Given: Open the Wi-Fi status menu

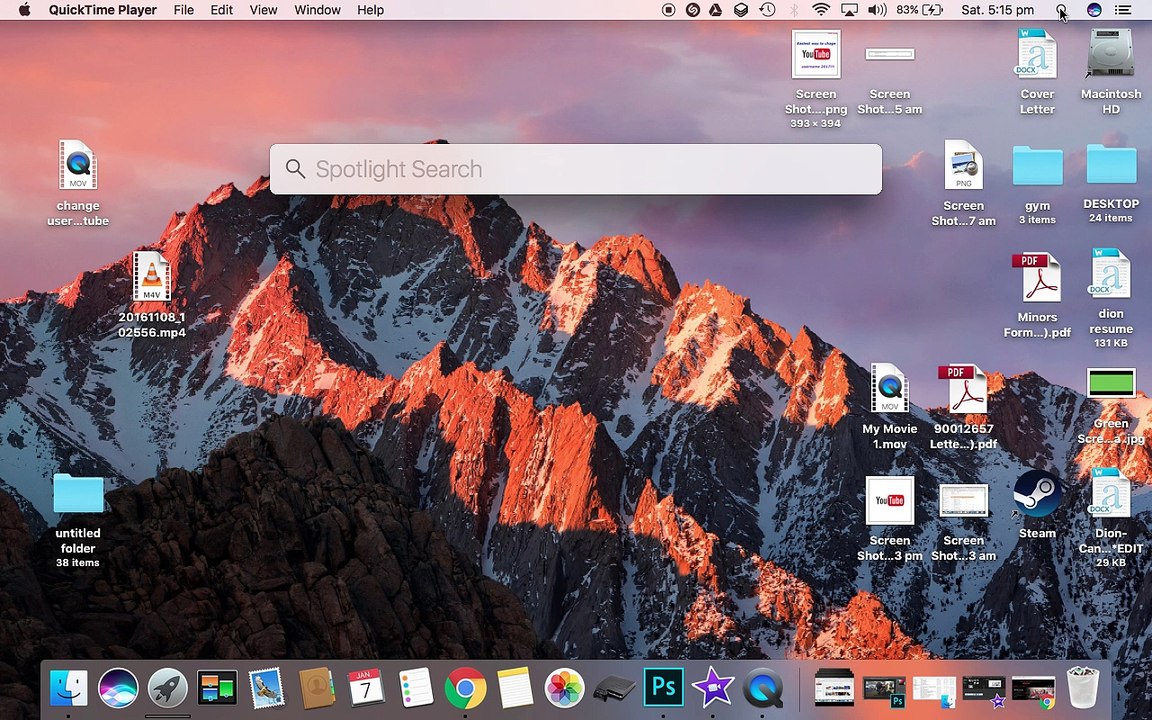Looking at the screenshot, I should (x=821, y=10).
